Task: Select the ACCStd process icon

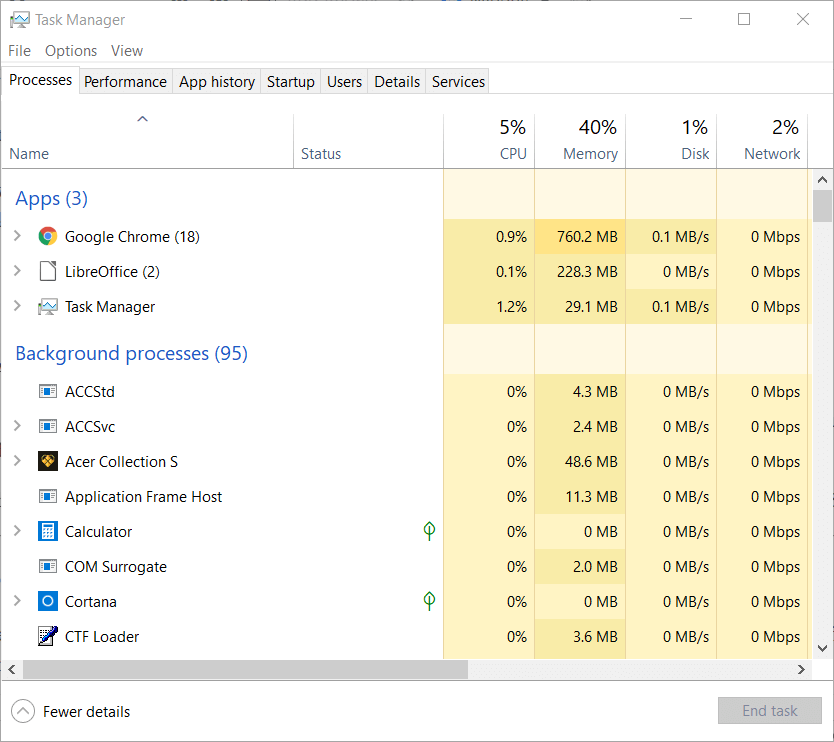Action: [47, 391]
